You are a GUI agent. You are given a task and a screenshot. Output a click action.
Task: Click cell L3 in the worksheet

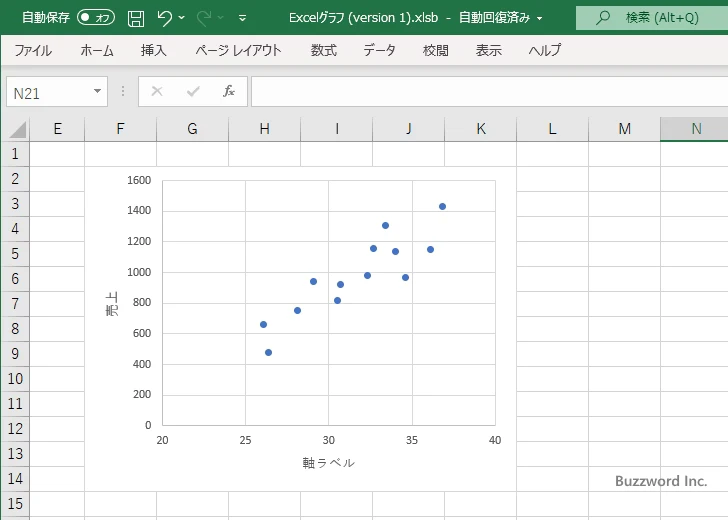[552, 204]
